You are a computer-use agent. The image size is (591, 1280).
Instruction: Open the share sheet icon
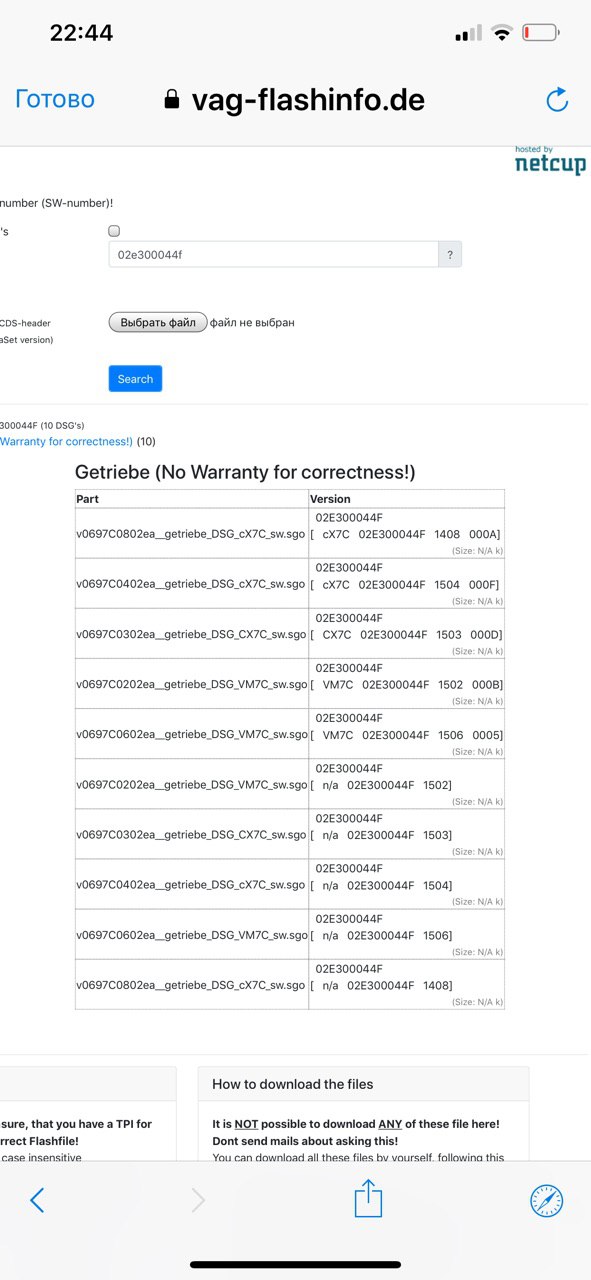[369, 1198]
